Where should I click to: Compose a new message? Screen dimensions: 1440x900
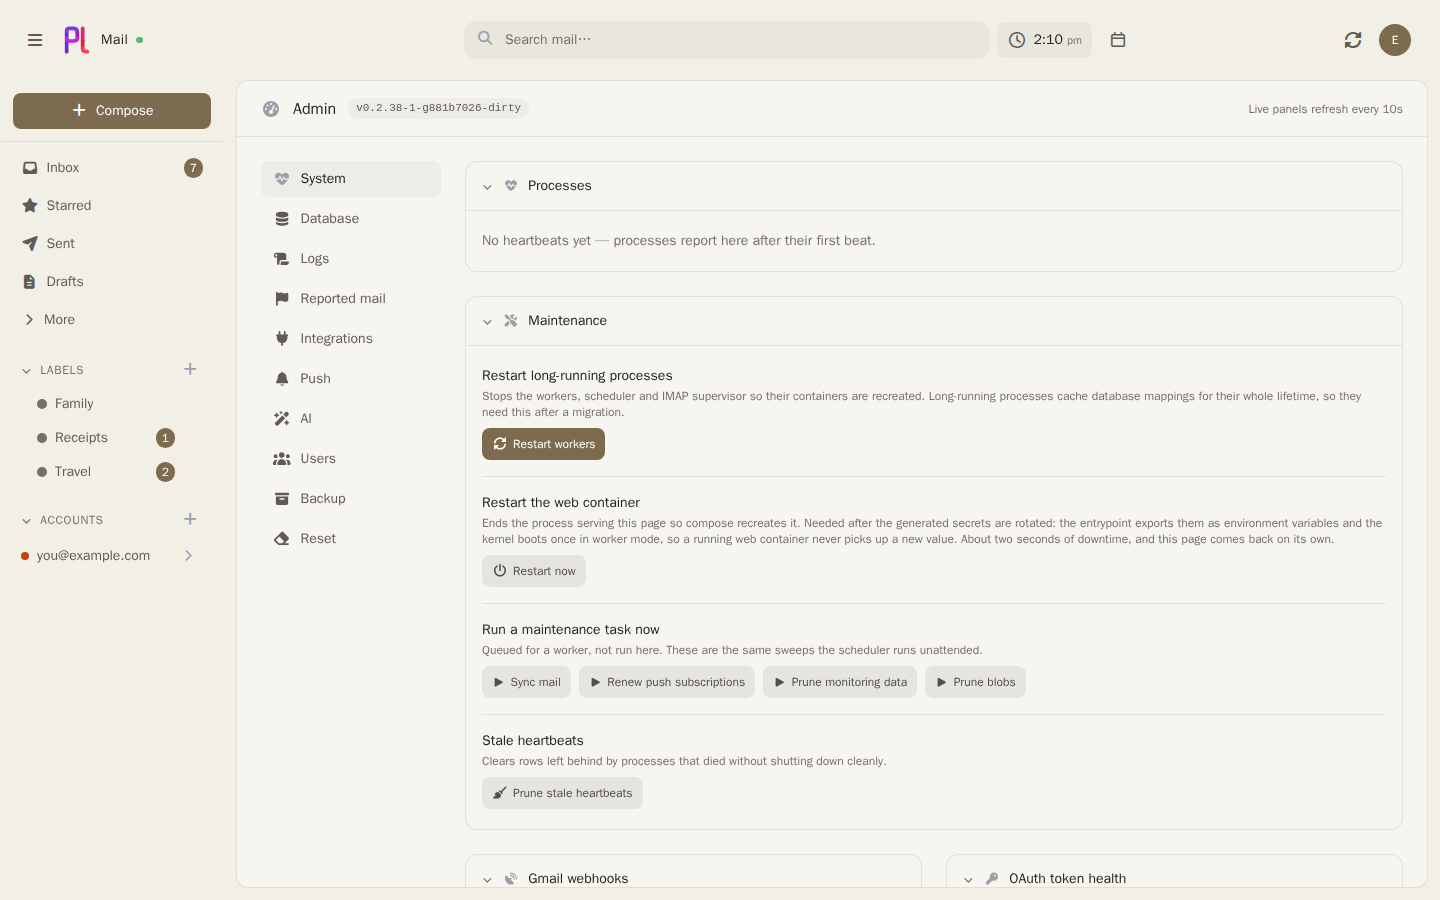(112, 111)
